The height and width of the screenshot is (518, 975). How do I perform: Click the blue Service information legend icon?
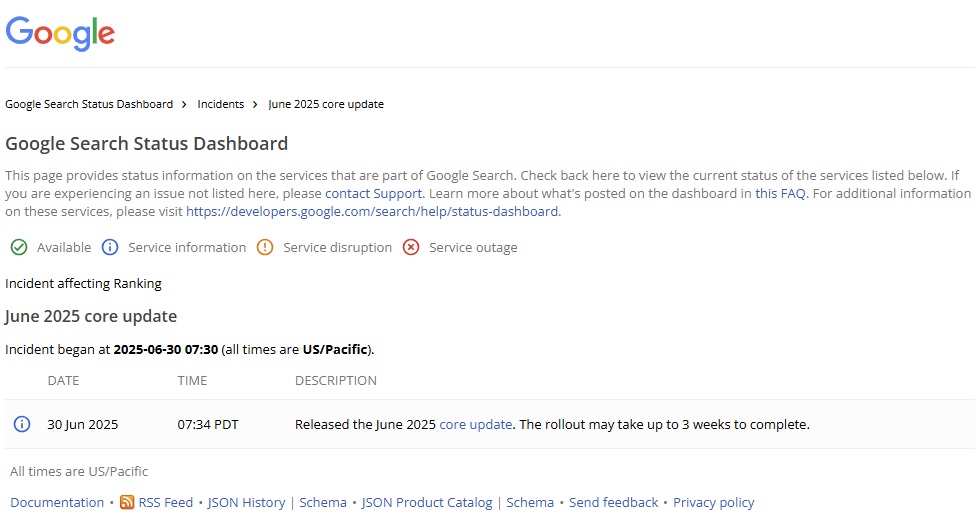pyautogui.click(x=110, y=247)
